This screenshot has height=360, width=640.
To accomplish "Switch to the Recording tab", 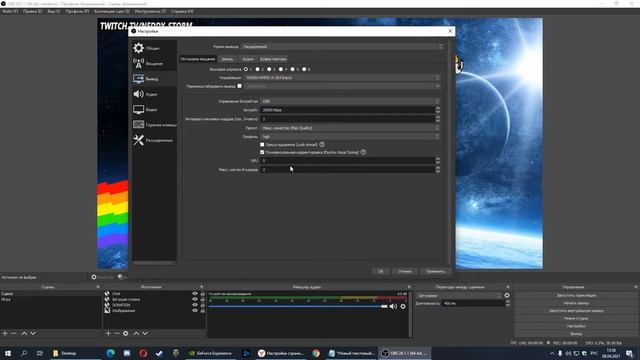I will coord(227,59).
